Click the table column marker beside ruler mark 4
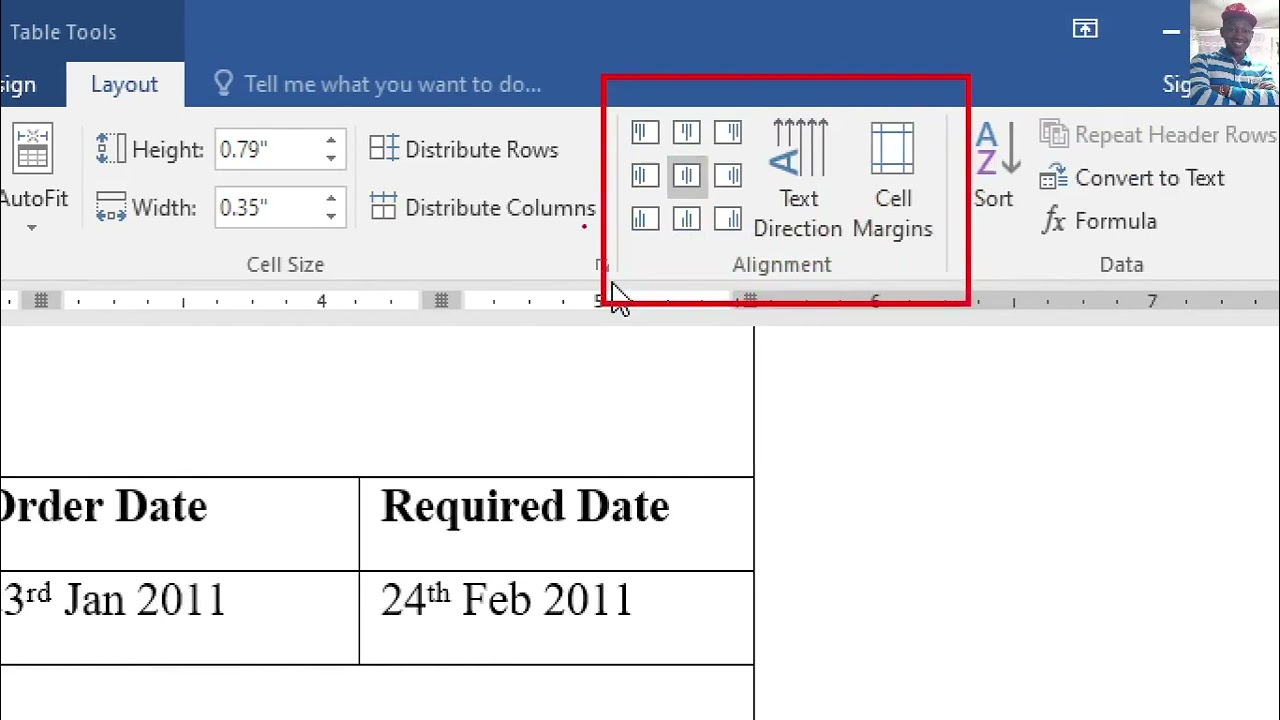The width and height of the screenshot is (1280, 720). tap(441, 300)
